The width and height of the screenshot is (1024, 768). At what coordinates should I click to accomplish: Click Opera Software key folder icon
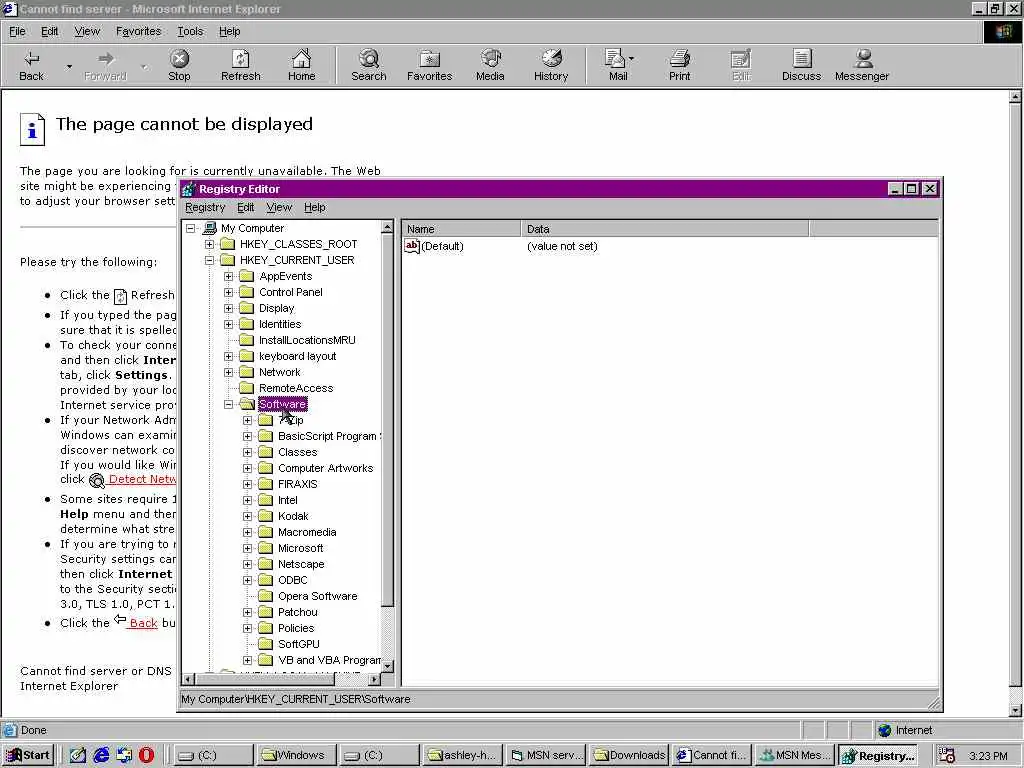coord(266,596)
